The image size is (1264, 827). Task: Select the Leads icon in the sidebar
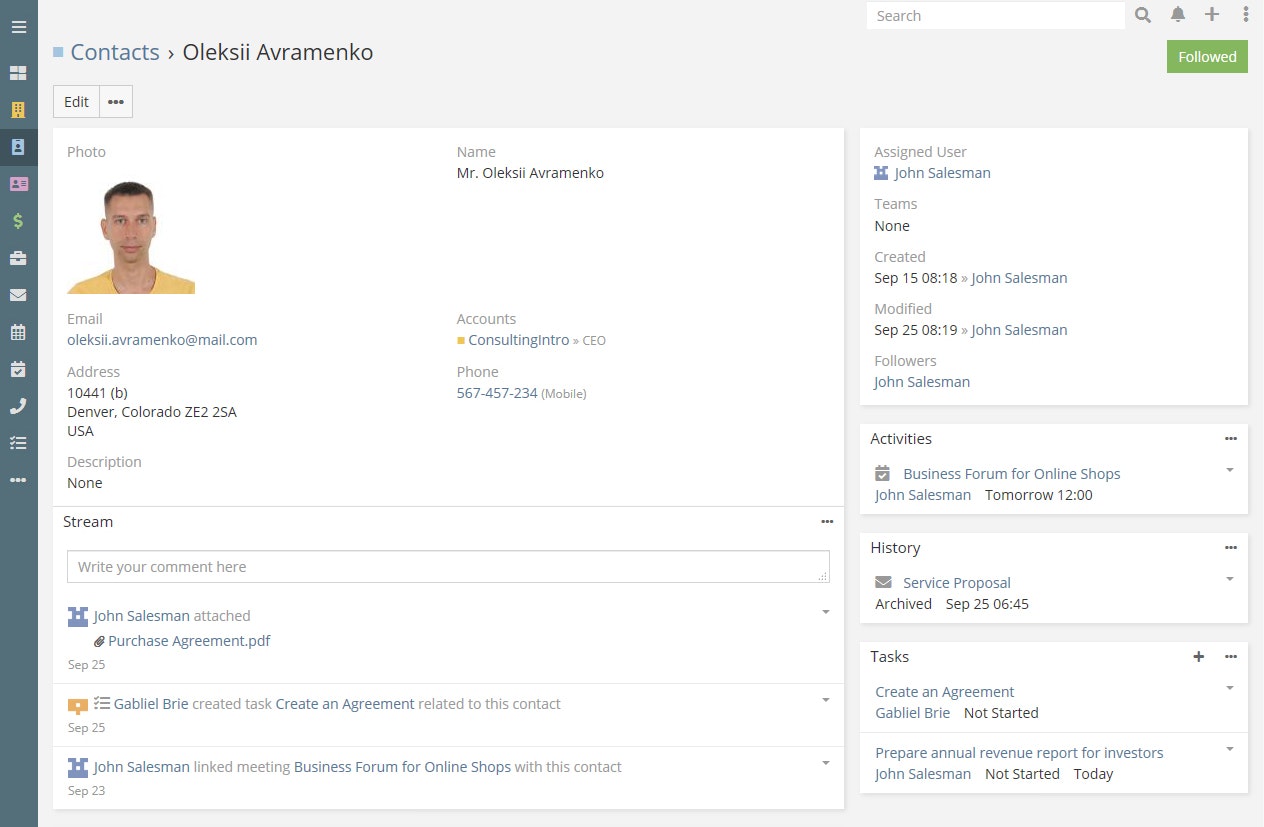[x=18, y=184]
